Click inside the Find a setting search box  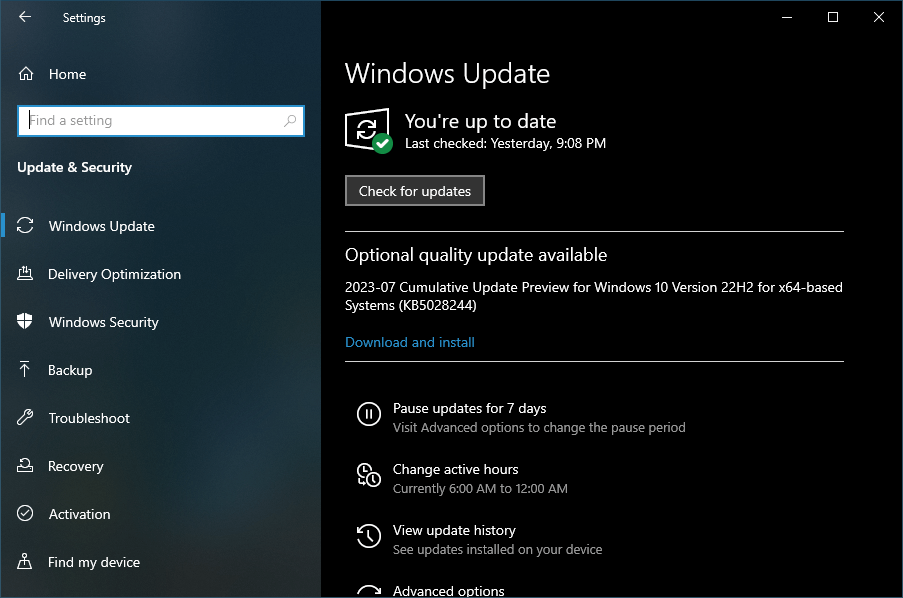point(150,120)
